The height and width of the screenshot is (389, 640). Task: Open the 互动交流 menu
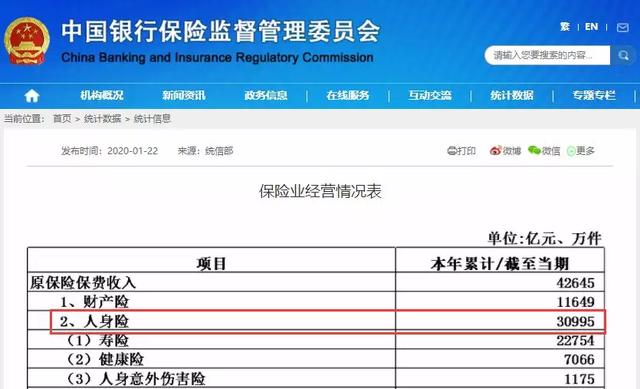click(430, 96)
